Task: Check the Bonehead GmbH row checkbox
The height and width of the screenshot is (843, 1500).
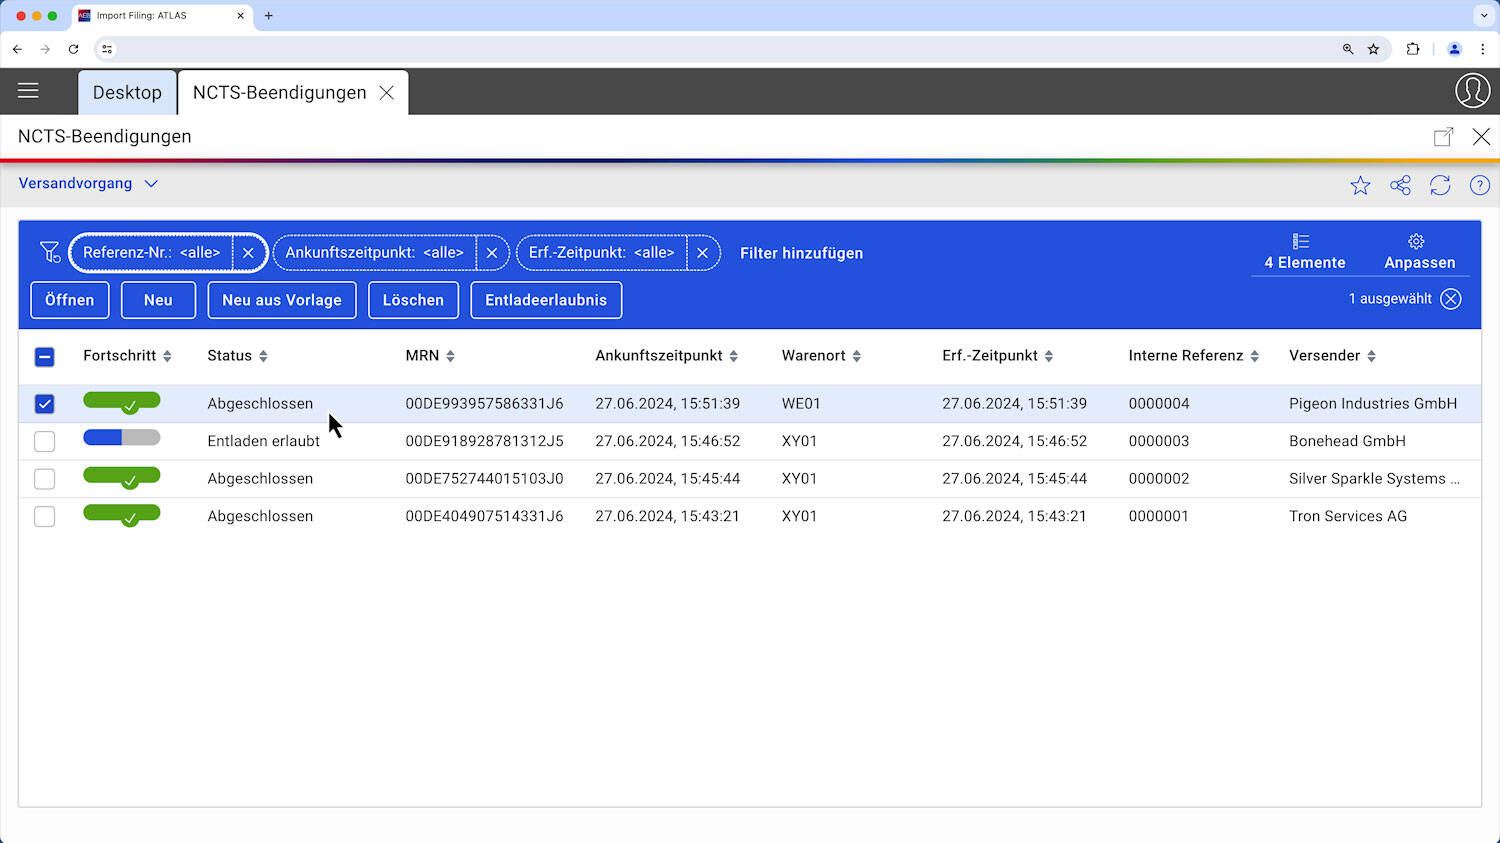Action: (x=44, y=441)
